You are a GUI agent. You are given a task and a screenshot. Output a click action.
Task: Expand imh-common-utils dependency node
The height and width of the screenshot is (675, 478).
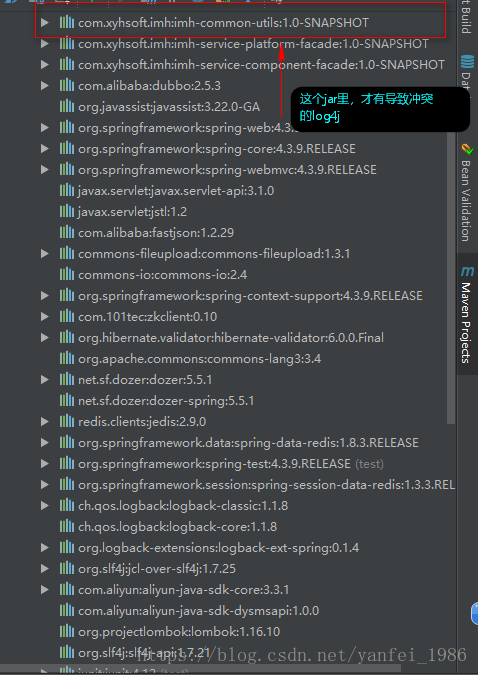45,22
